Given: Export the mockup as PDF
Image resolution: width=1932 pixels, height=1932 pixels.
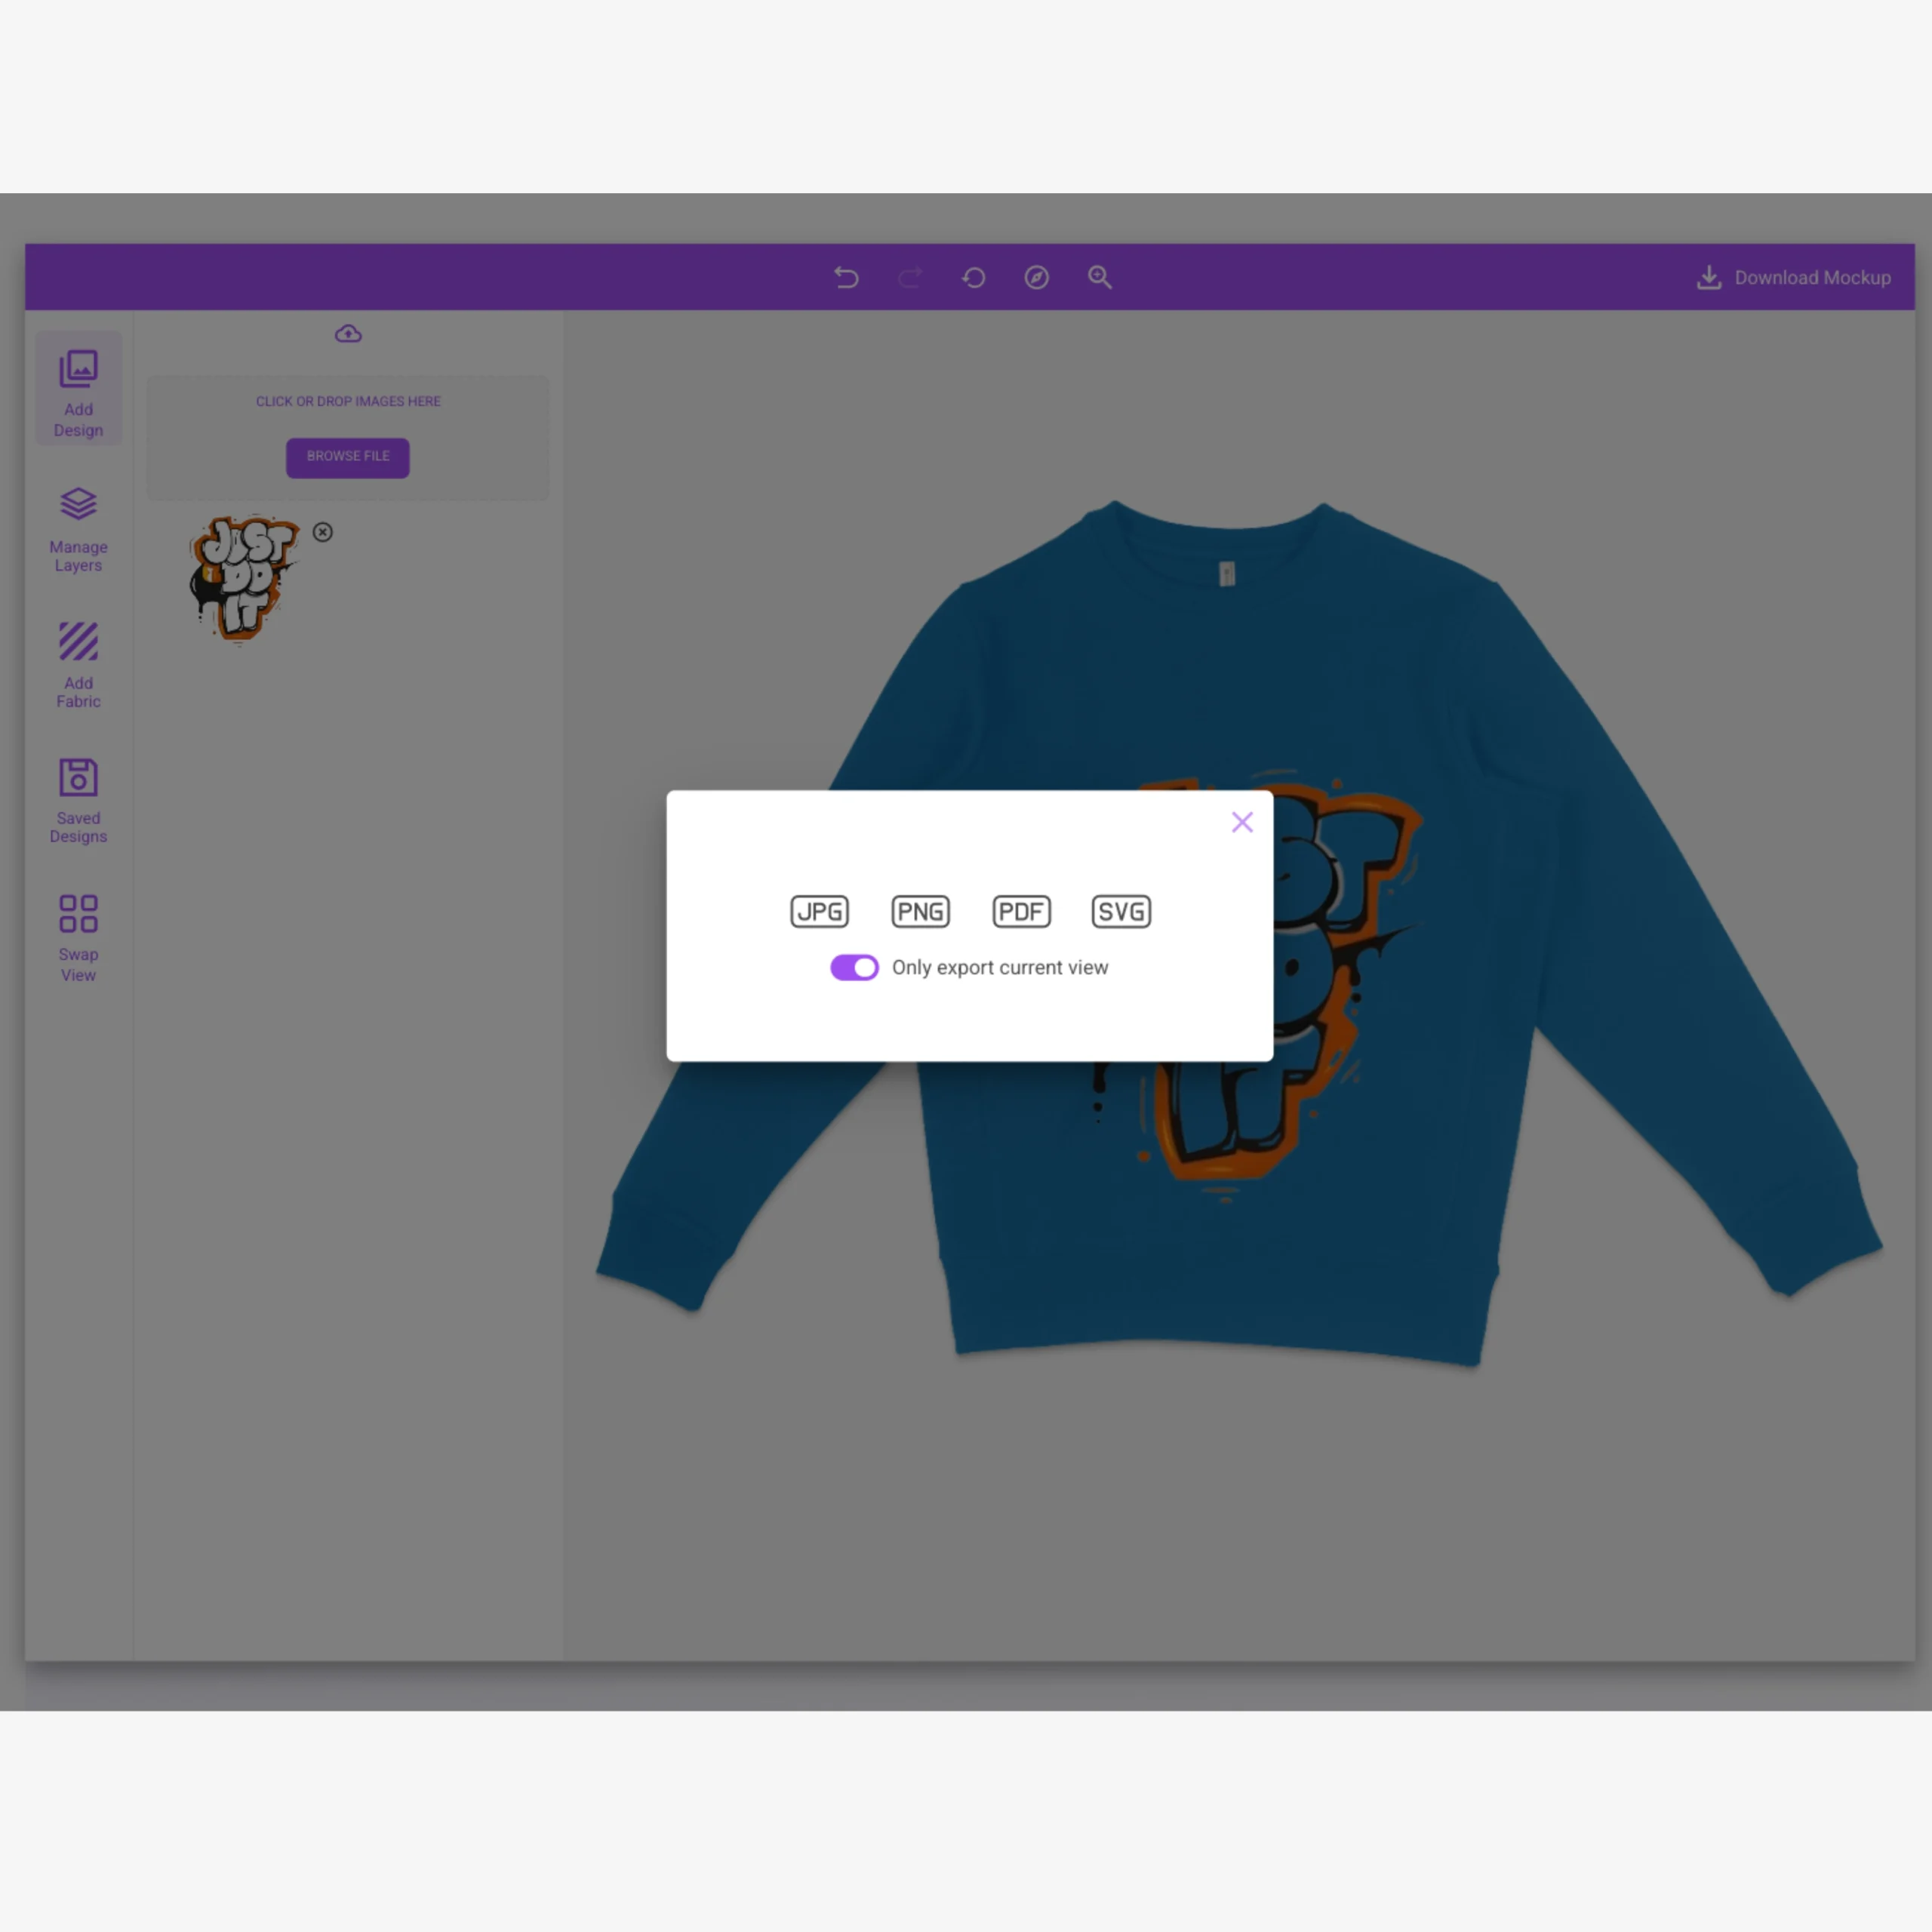Looking at the screenshot, I should pos(1021,911).
